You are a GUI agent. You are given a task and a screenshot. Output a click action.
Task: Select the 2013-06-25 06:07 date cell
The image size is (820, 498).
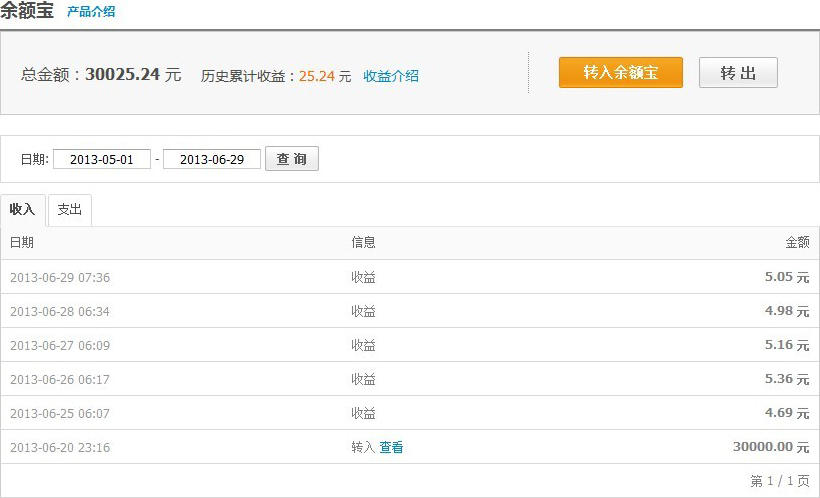click(60, 413)
